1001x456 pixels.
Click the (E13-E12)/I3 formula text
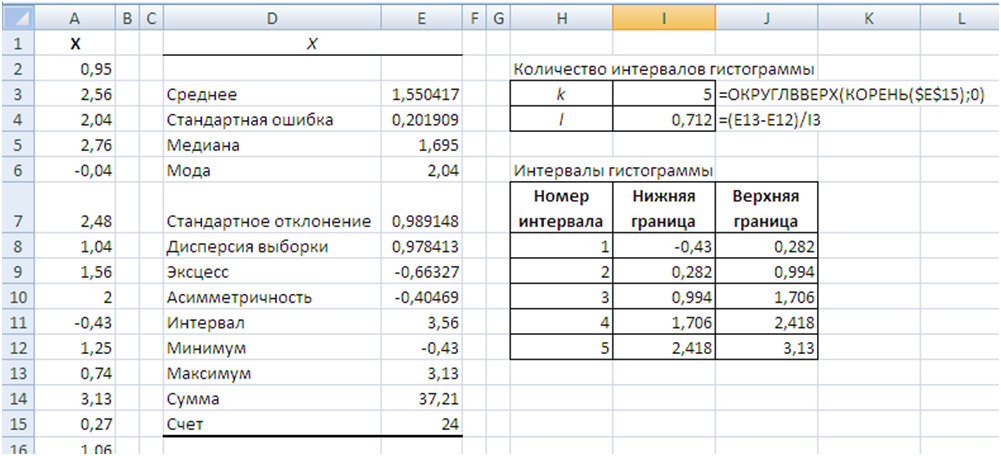pyautogui.click(x=769, y=120)
